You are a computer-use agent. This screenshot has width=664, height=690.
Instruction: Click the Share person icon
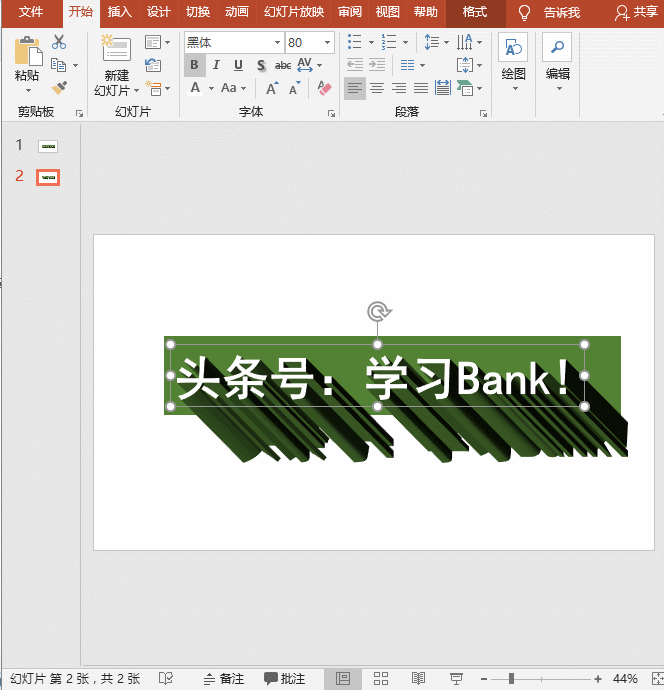pyautogui.click(x=621, y=13)
